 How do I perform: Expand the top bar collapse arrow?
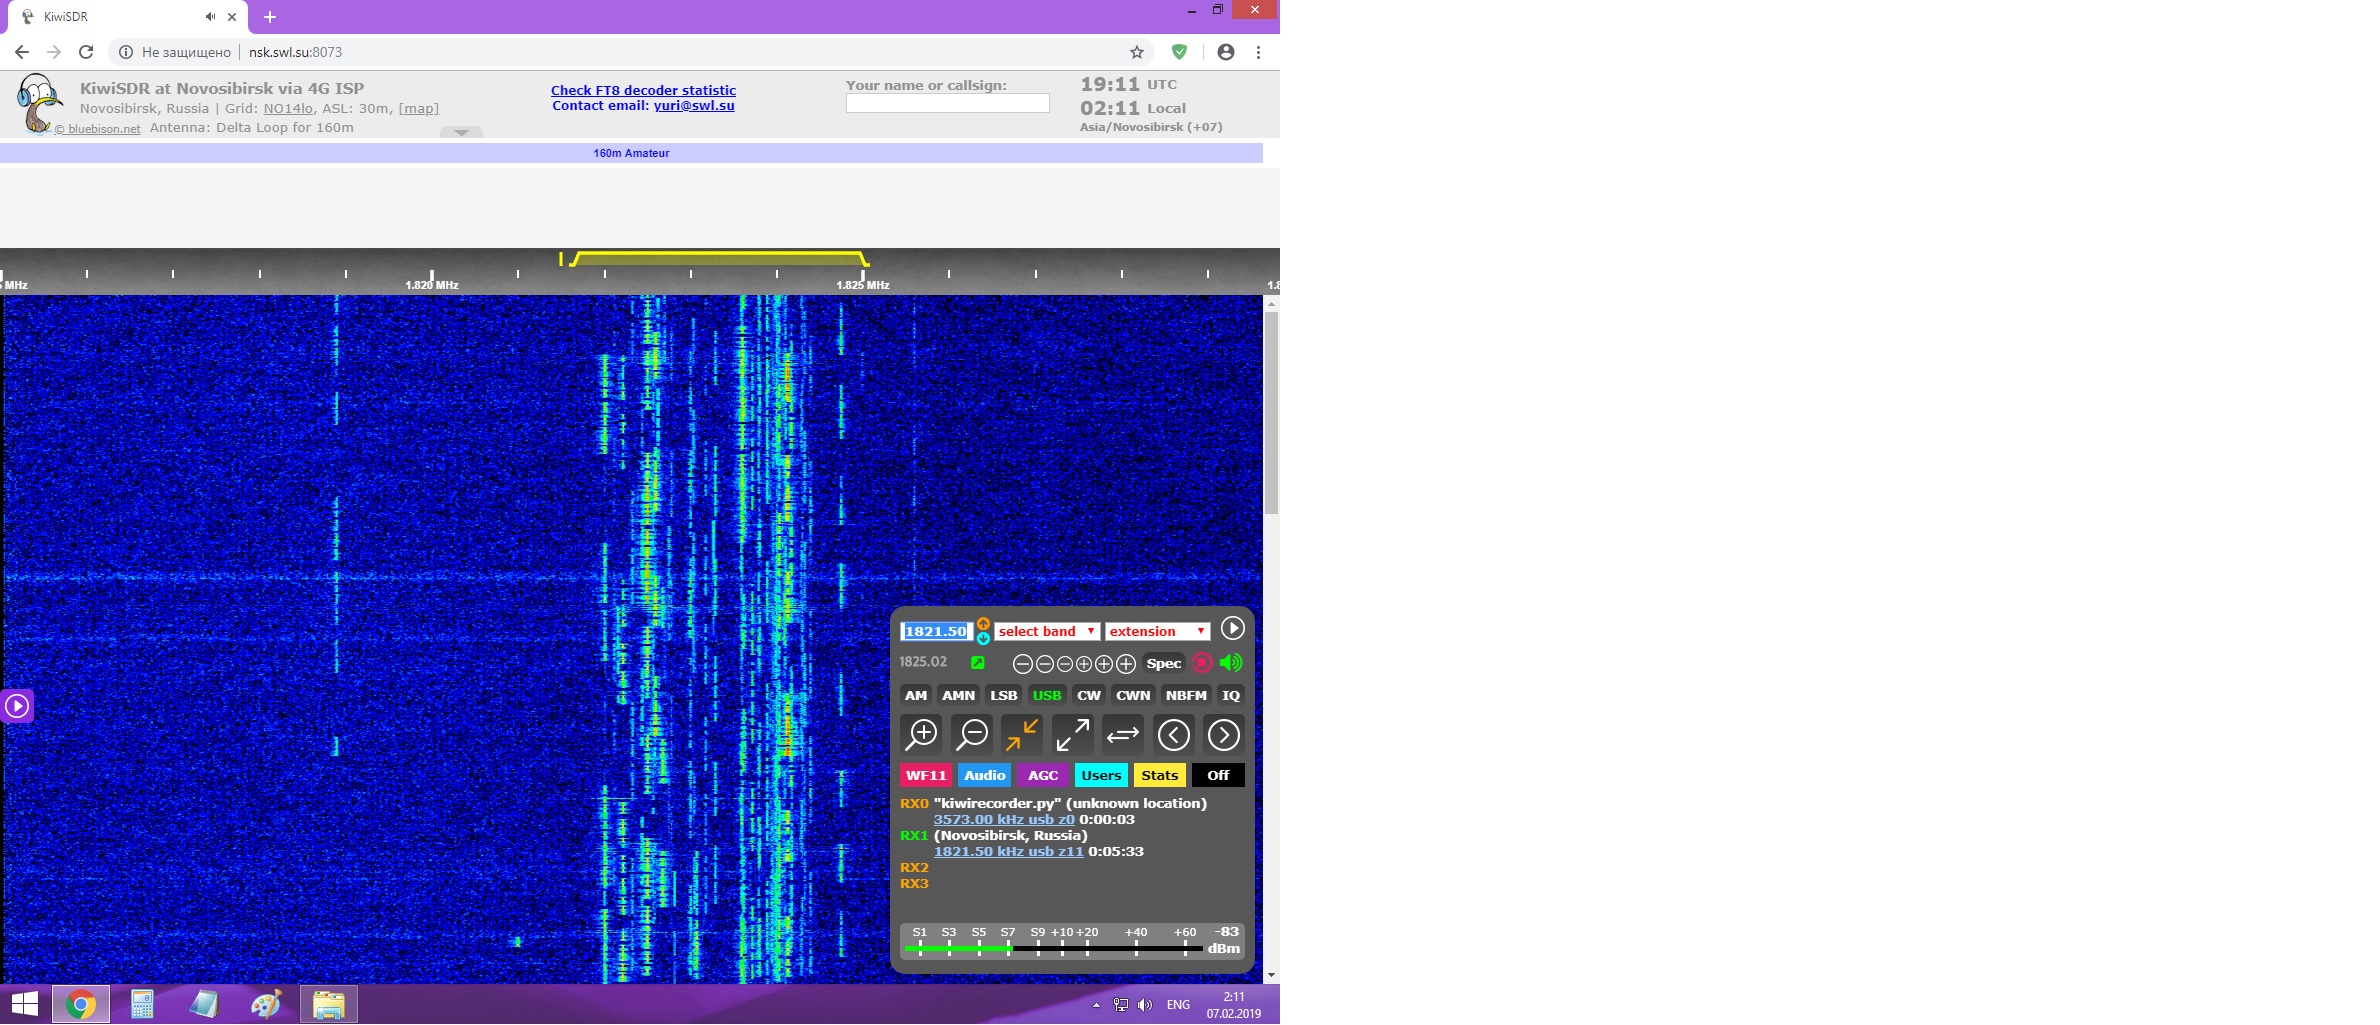(461, 132)
